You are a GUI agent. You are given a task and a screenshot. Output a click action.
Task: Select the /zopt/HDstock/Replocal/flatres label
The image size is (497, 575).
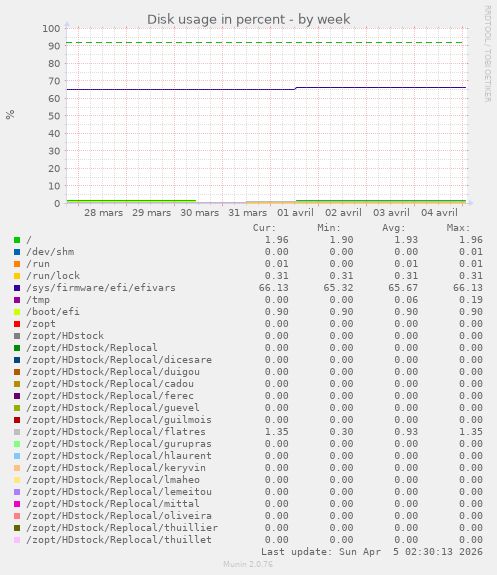coord(116,432)
